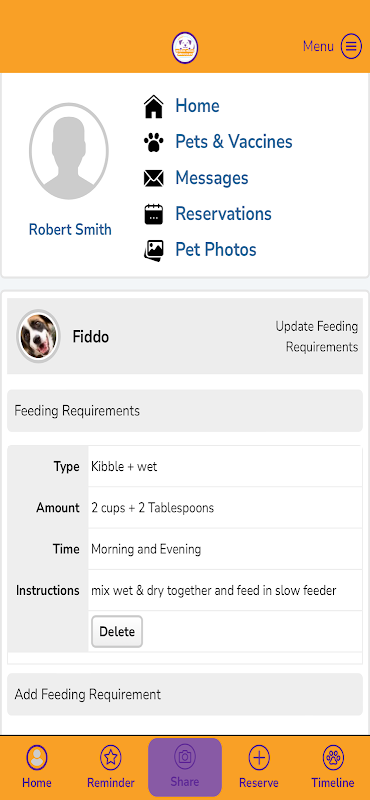370x800 pixels.
Task: Open Timeline paw tab in bottom bar
Action: pyautogui.click(x=333, y=767)
